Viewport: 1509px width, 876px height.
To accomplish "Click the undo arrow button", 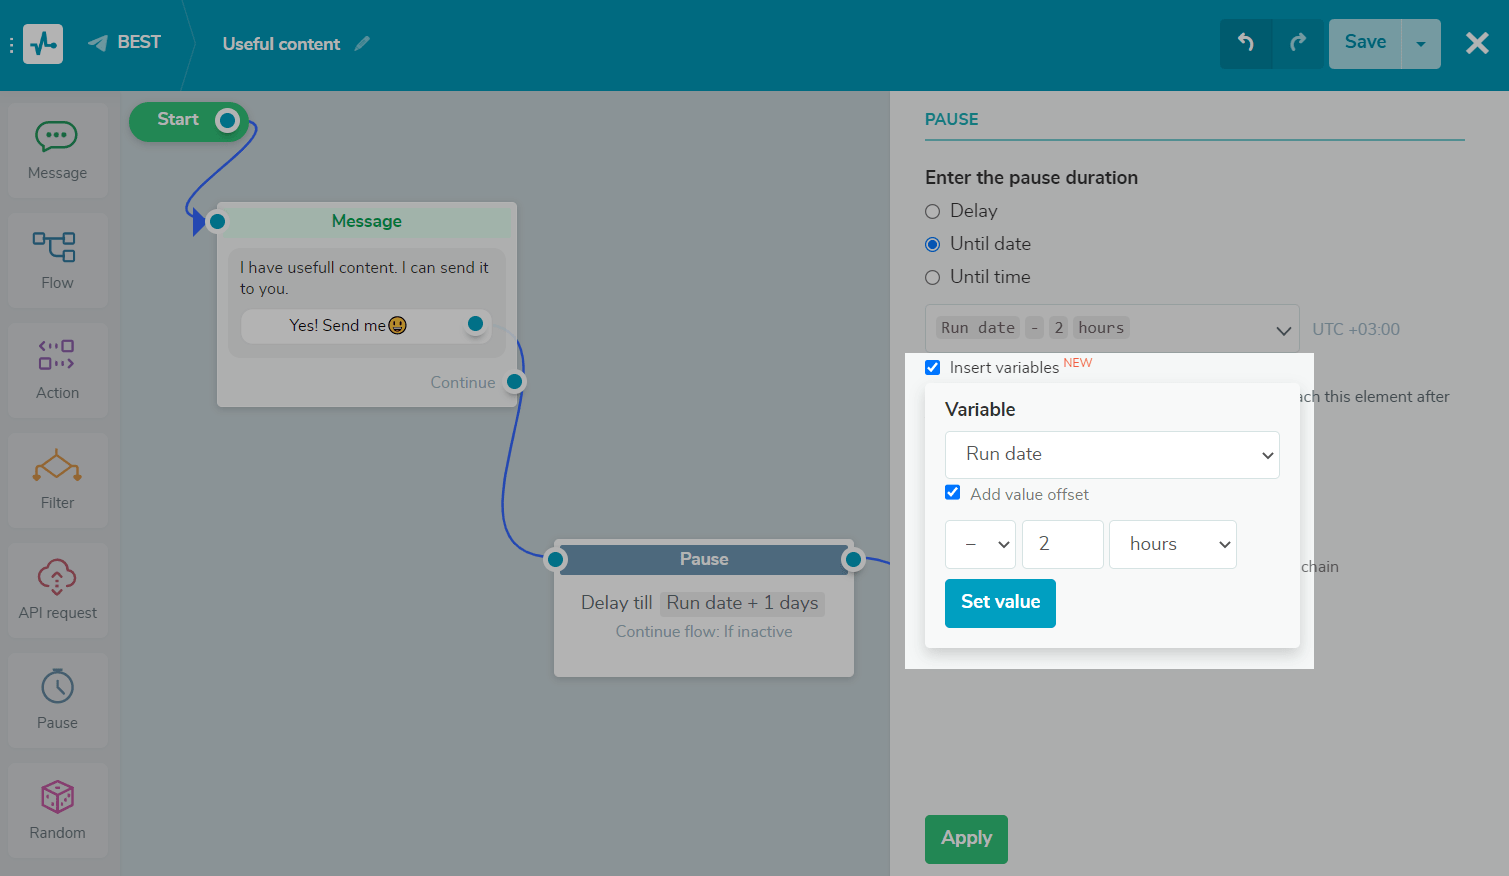I will 1246,43.
